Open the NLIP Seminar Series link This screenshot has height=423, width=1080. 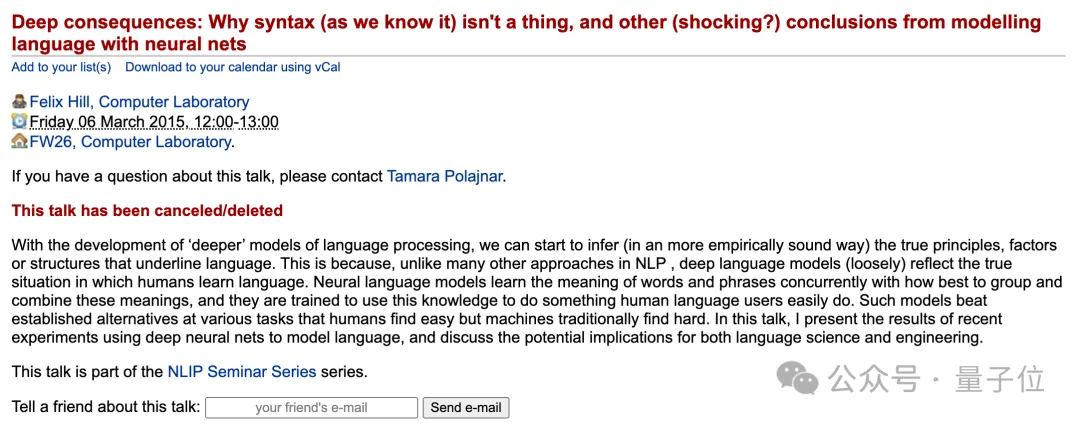pos(242,372)
